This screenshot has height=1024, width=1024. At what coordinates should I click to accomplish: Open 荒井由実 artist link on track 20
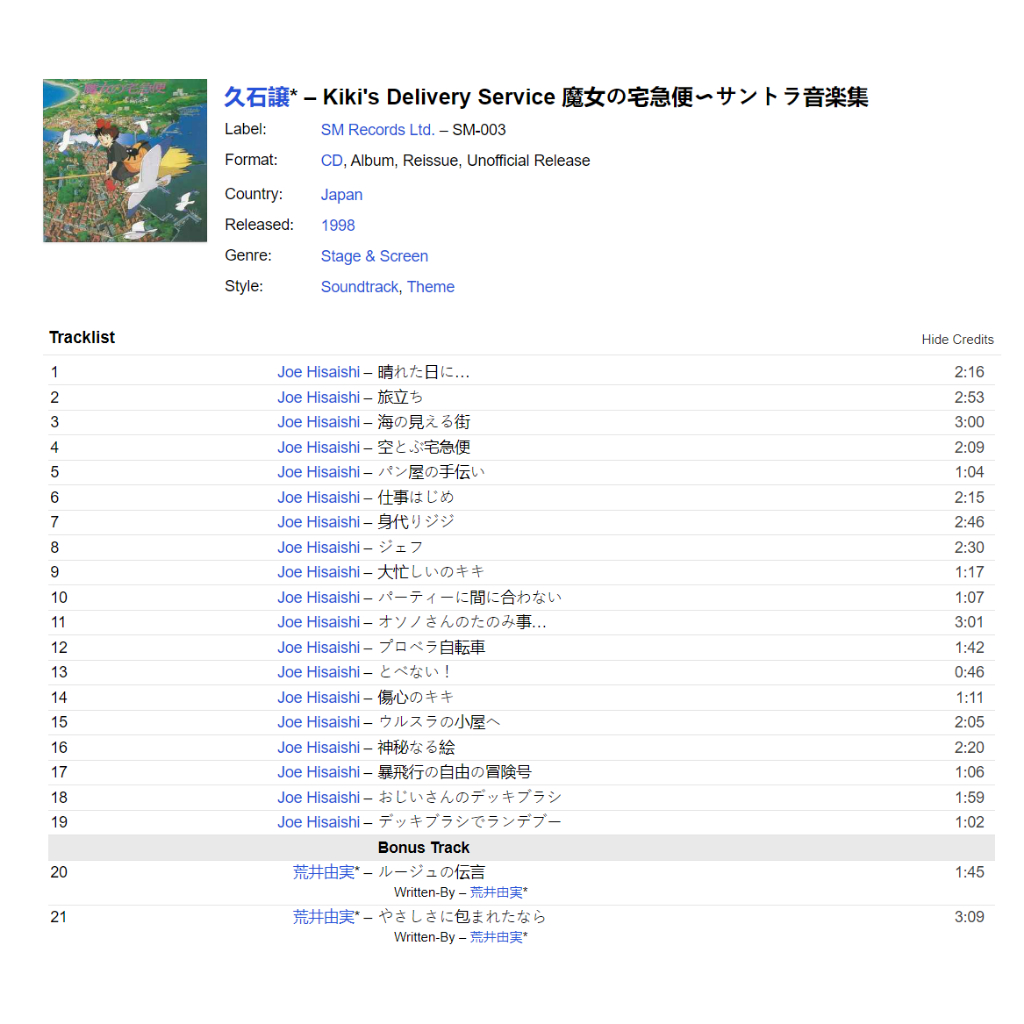[324, 872]
